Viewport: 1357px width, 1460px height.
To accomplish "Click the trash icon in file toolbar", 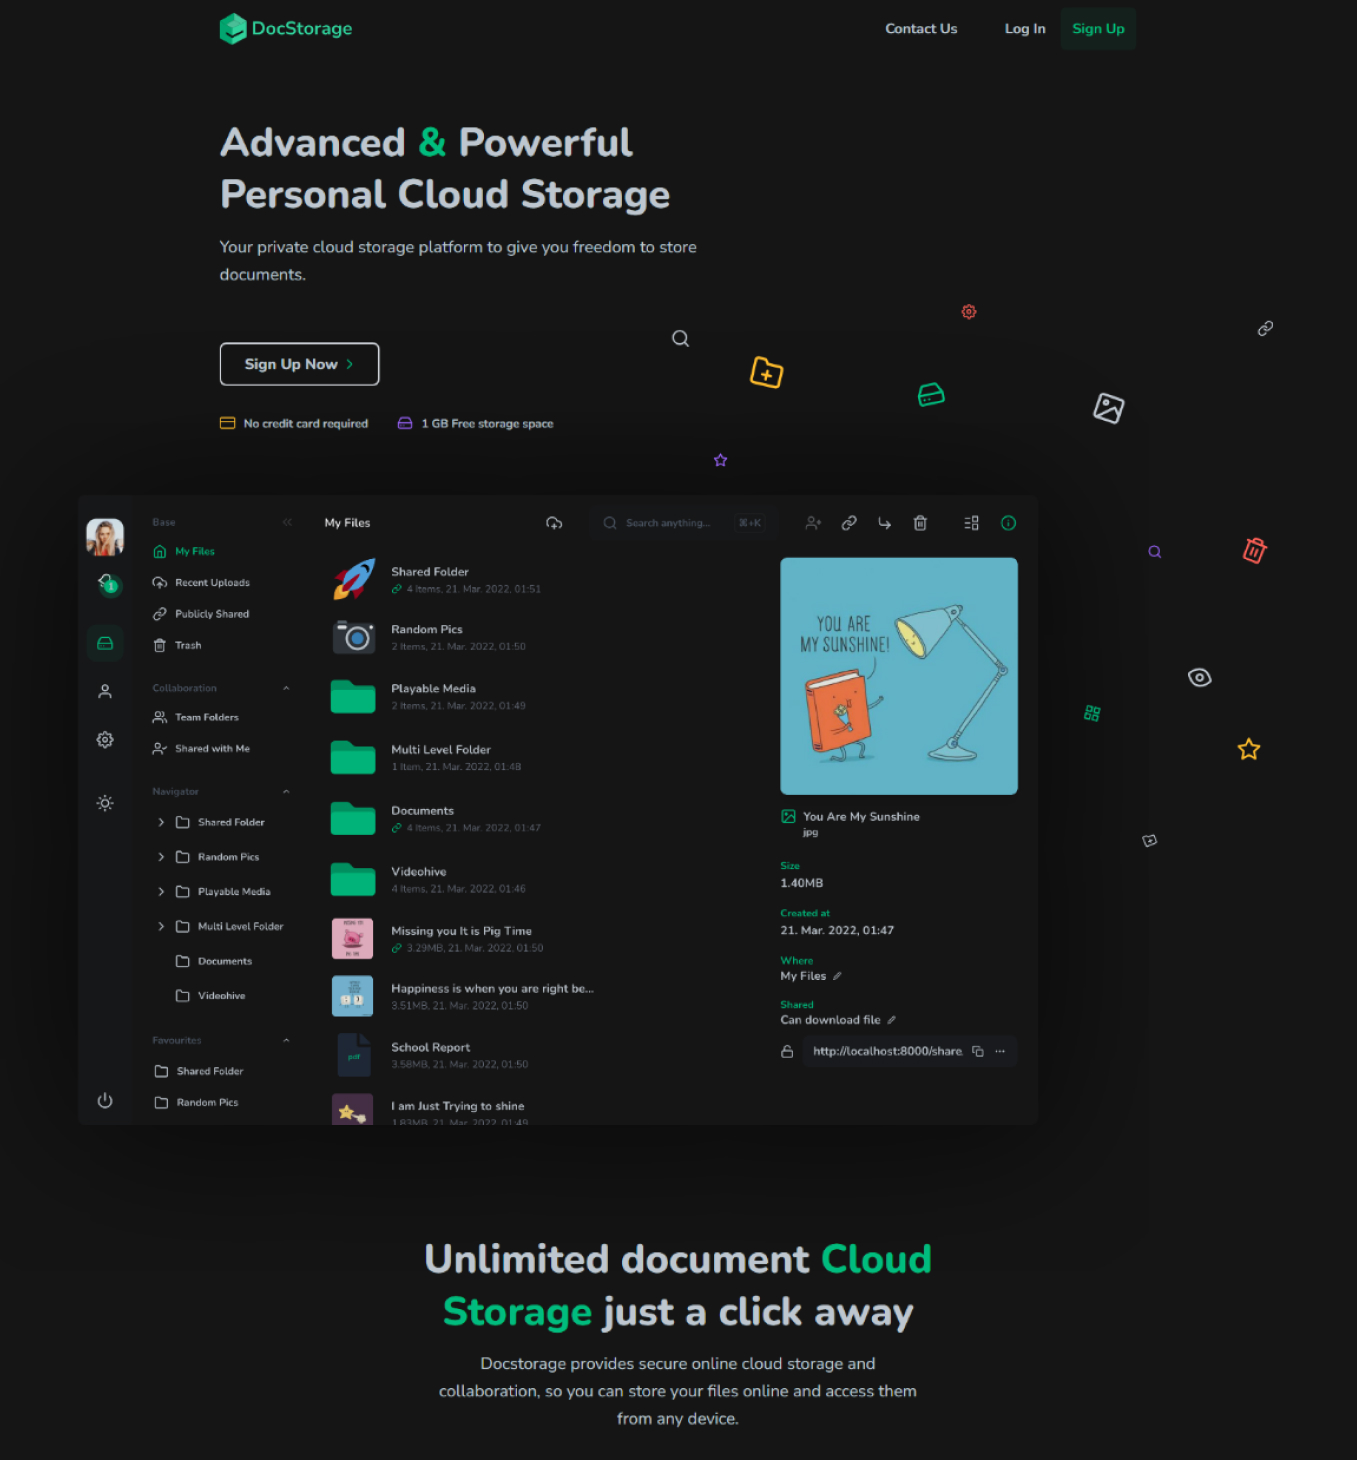I will pos(920,523).
